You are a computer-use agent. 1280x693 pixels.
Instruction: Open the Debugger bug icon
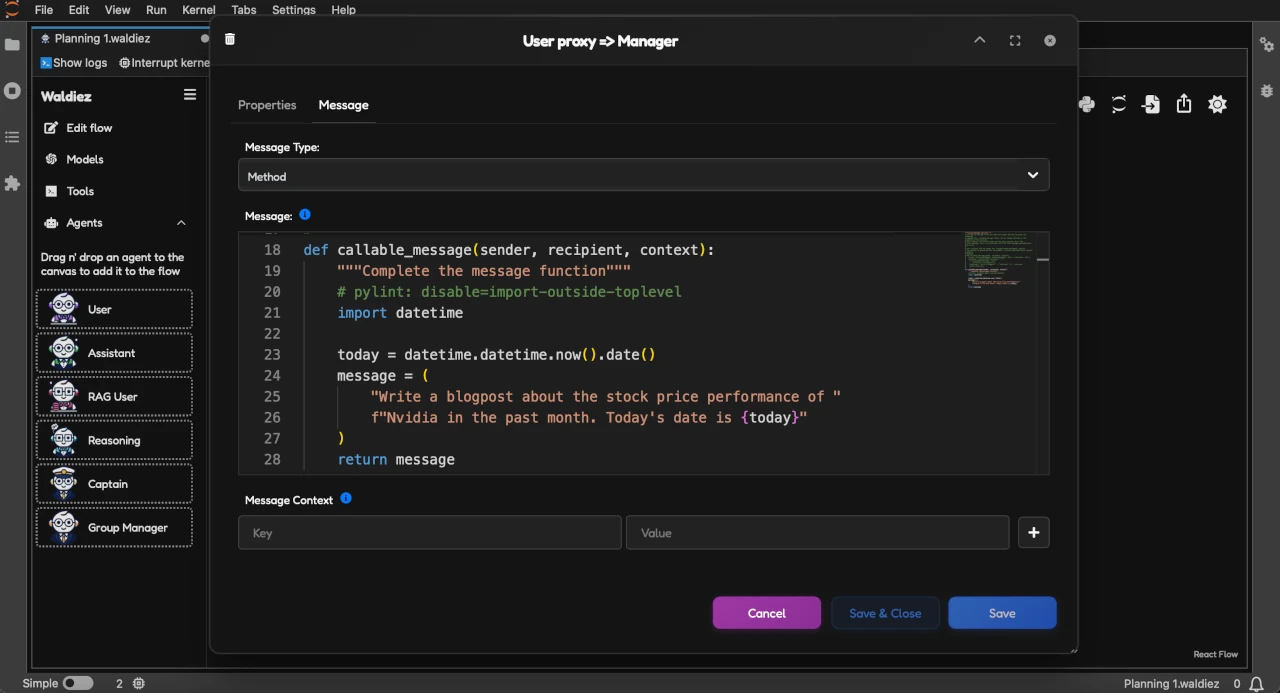click(x=1266, y=90)
